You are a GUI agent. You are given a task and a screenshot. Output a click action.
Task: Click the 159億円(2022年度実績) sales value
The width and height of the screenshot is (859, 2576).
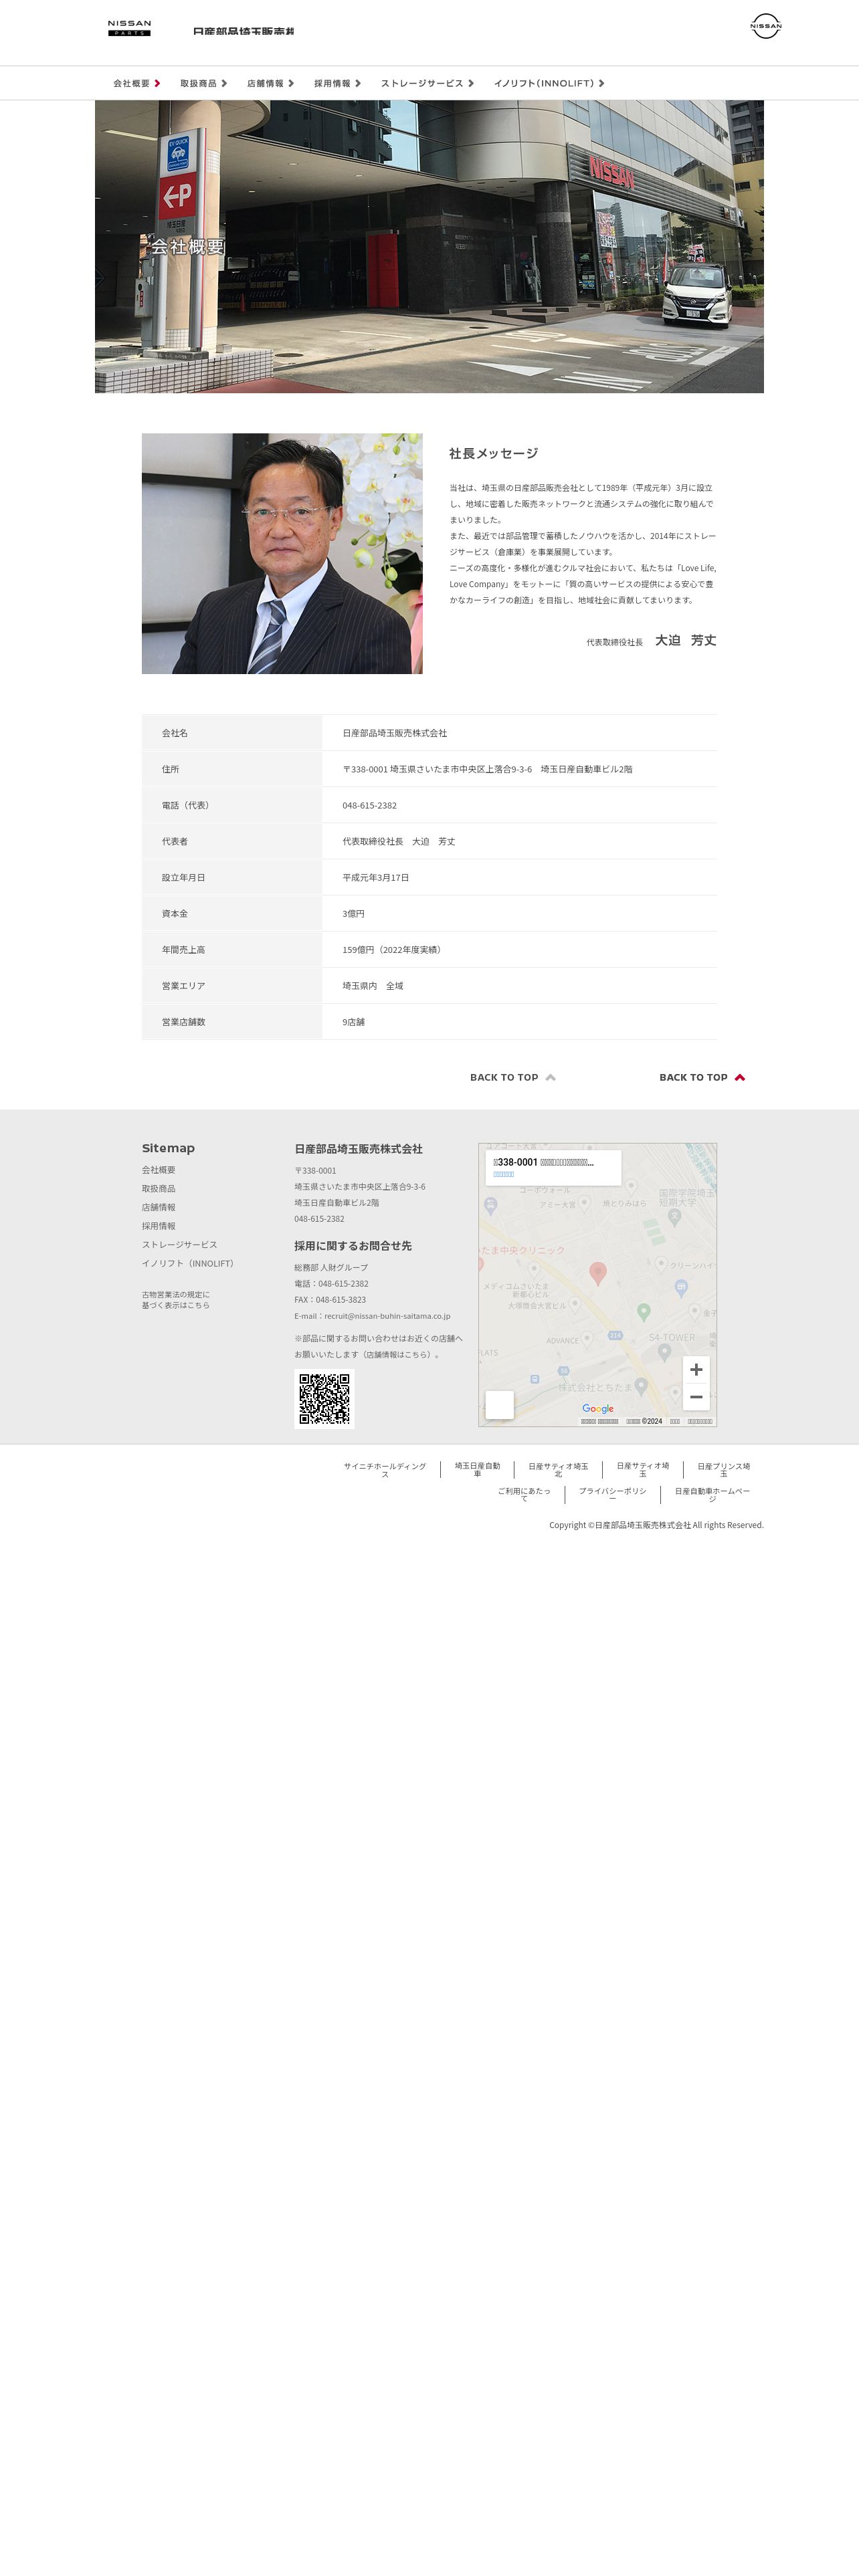[x=393, y=950]
